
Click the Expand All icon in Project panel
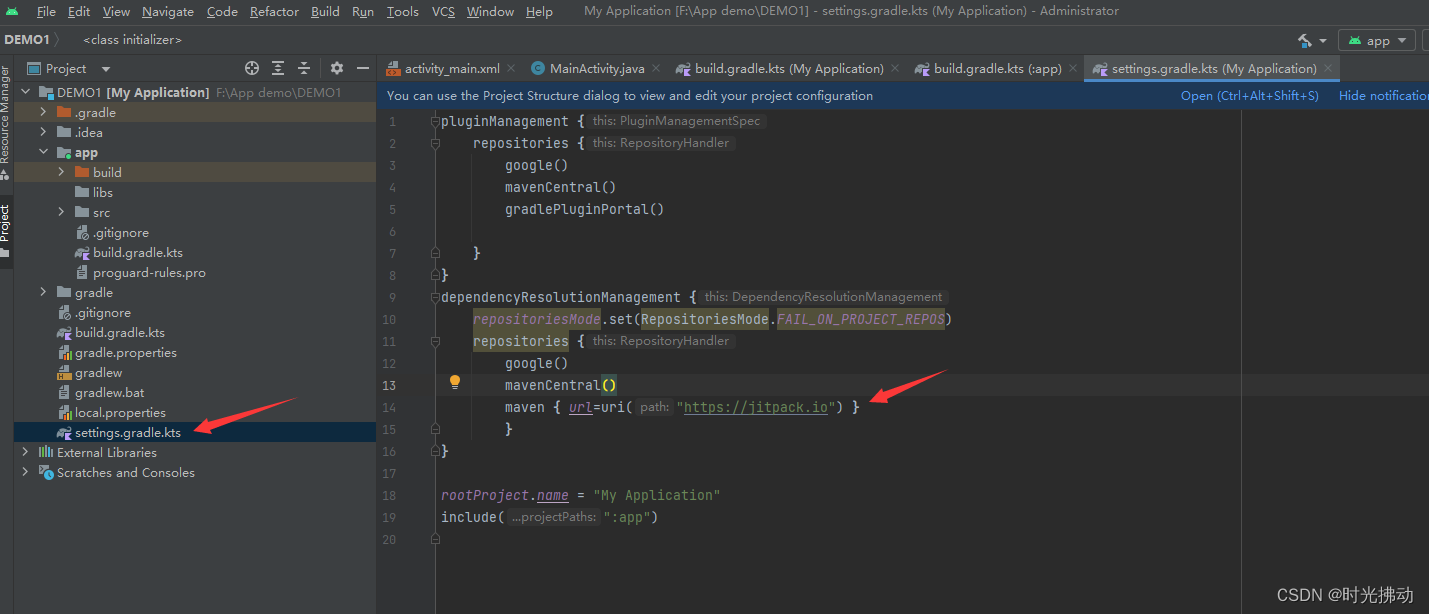[x=277, y=68]
